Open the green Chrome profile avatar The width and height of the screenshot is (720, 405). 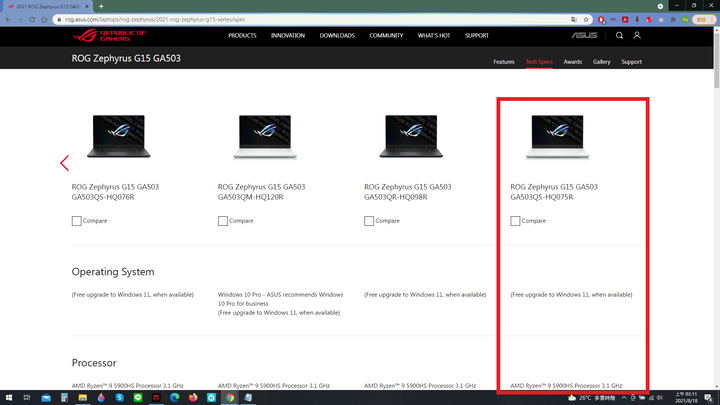(x=685, y=19)
